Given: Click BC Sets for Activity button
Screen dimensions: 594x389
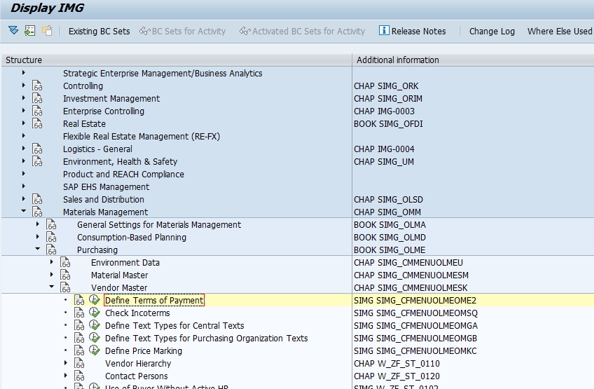Looking at the screenshot, I should pyautogui.click(x=183, y=31).
